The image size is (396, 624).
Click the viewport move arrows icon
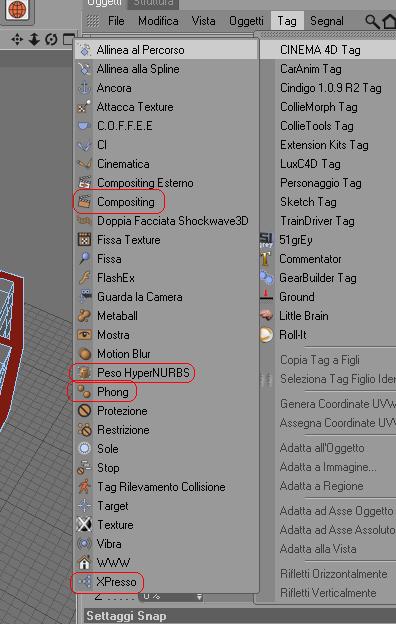point(17,39)
